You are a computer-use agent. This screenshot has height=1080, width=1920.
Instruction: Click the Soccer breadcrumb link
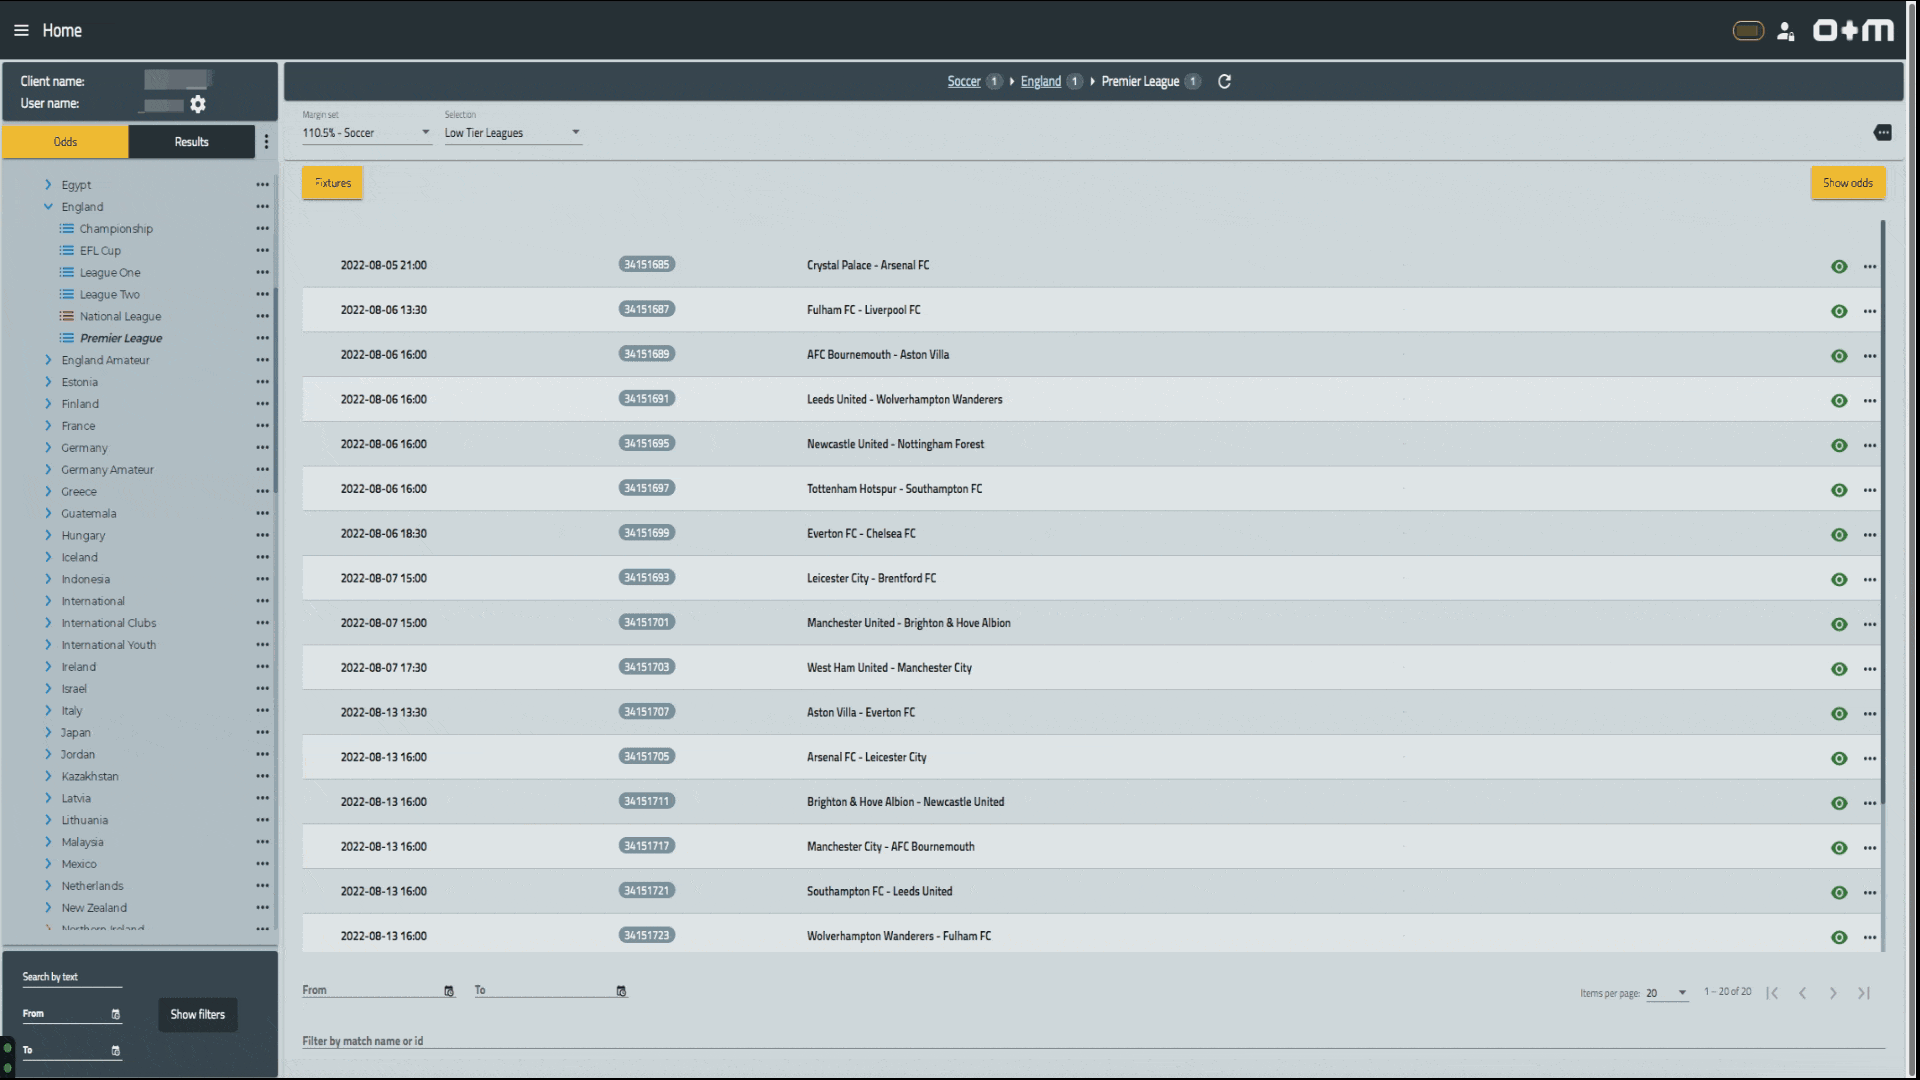pyautogui.click(x=963, y=82)
